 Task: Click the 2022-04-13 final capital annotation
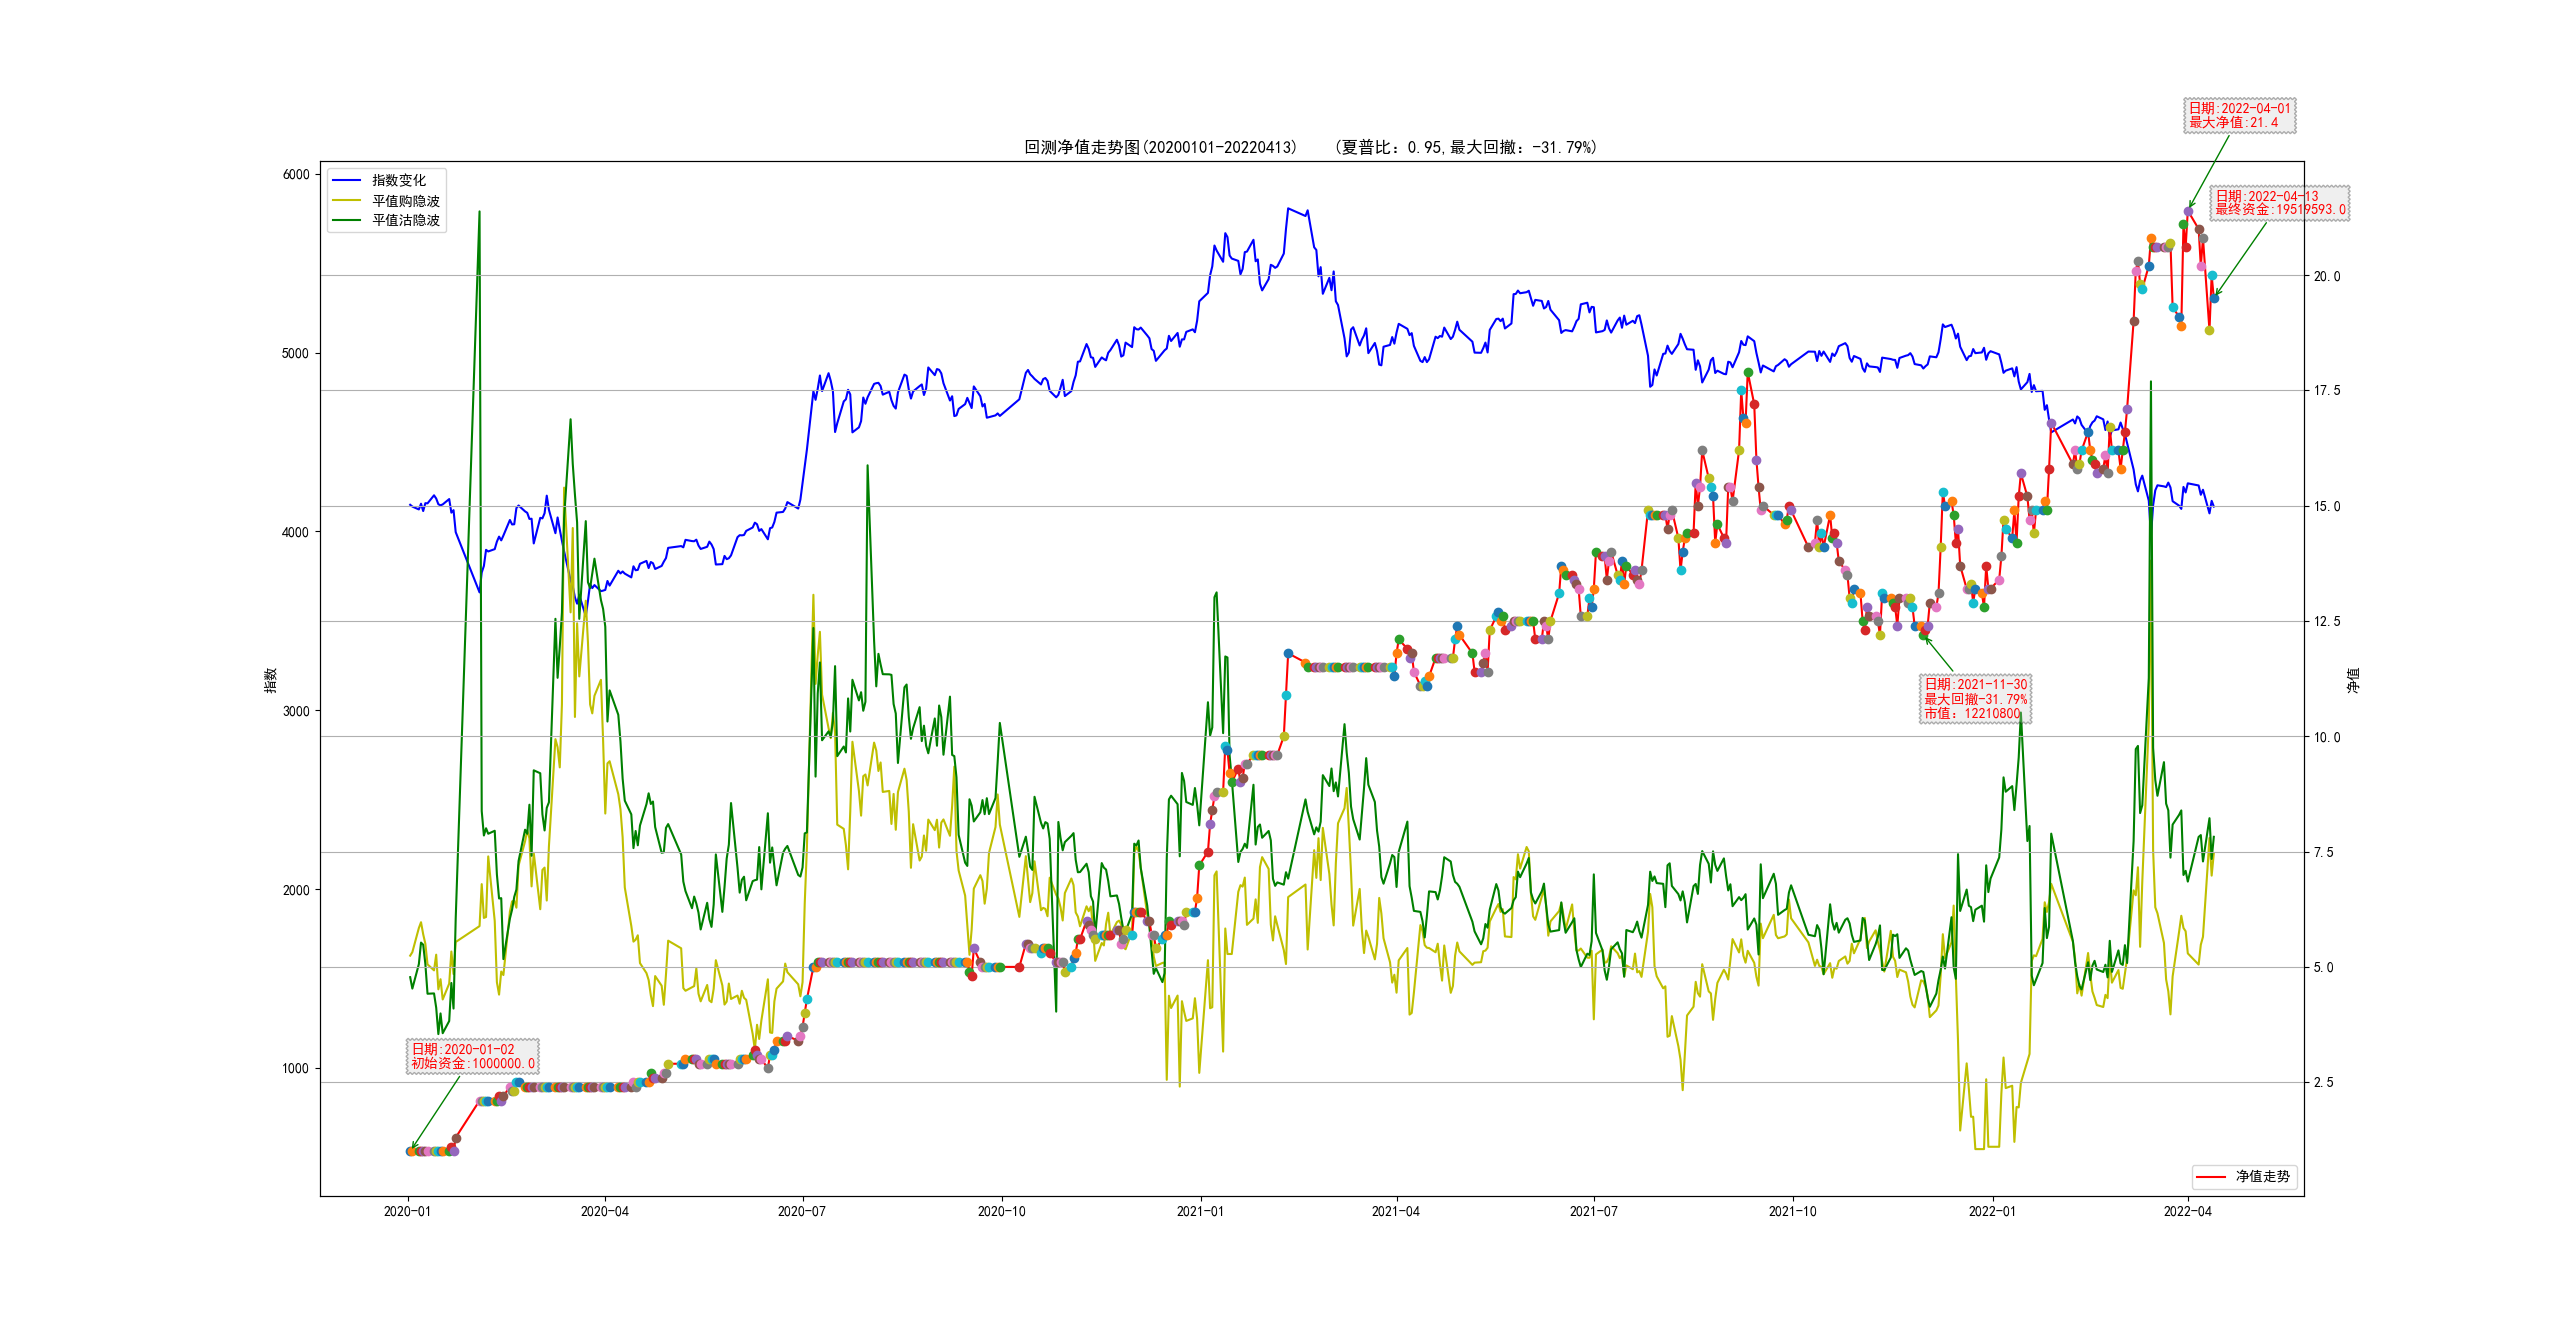pos(2280,203)
